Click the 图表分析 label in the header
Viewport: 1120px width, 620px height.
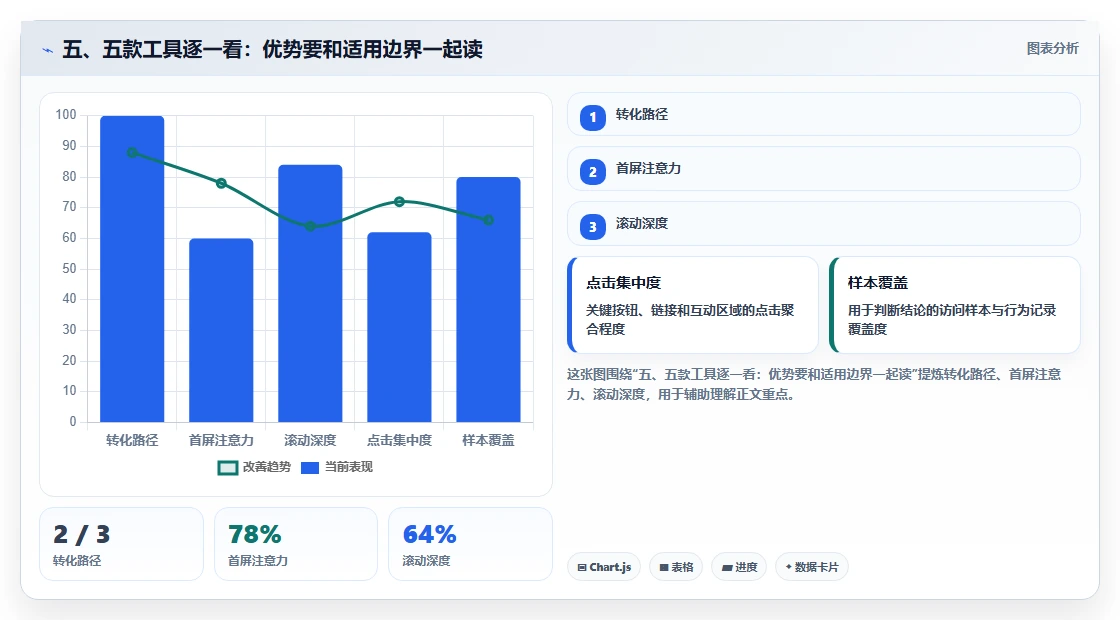click(1052, 49)
